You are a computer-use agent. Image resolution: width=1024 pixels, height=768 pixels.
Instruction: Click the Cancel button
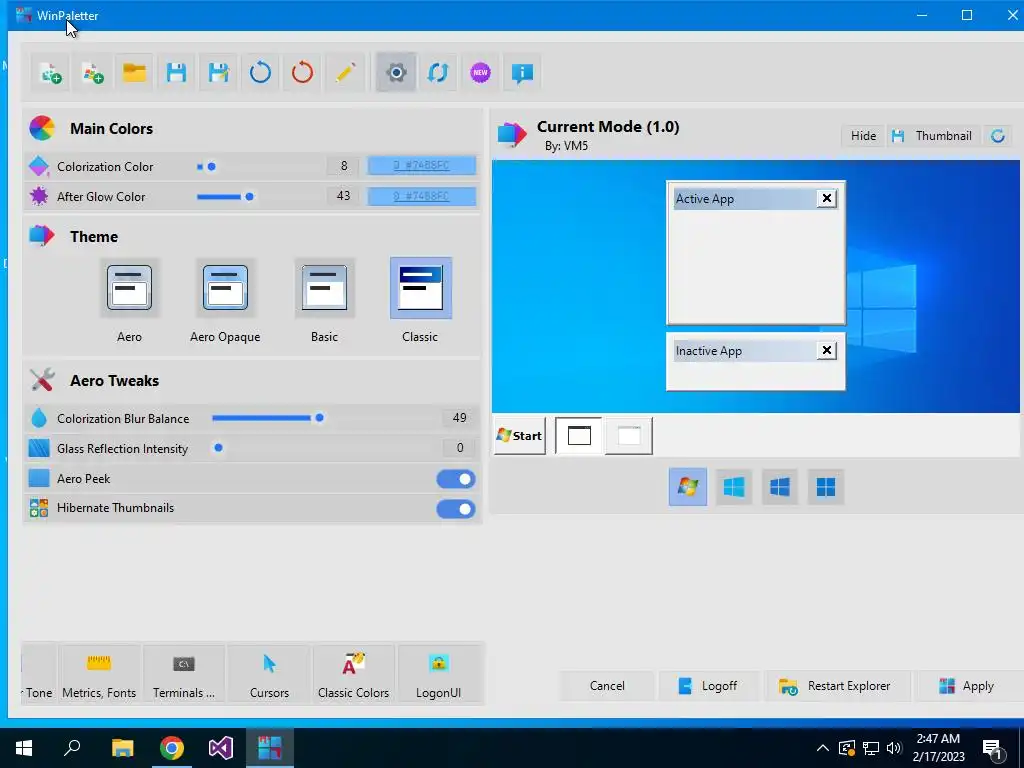[607, 686]
